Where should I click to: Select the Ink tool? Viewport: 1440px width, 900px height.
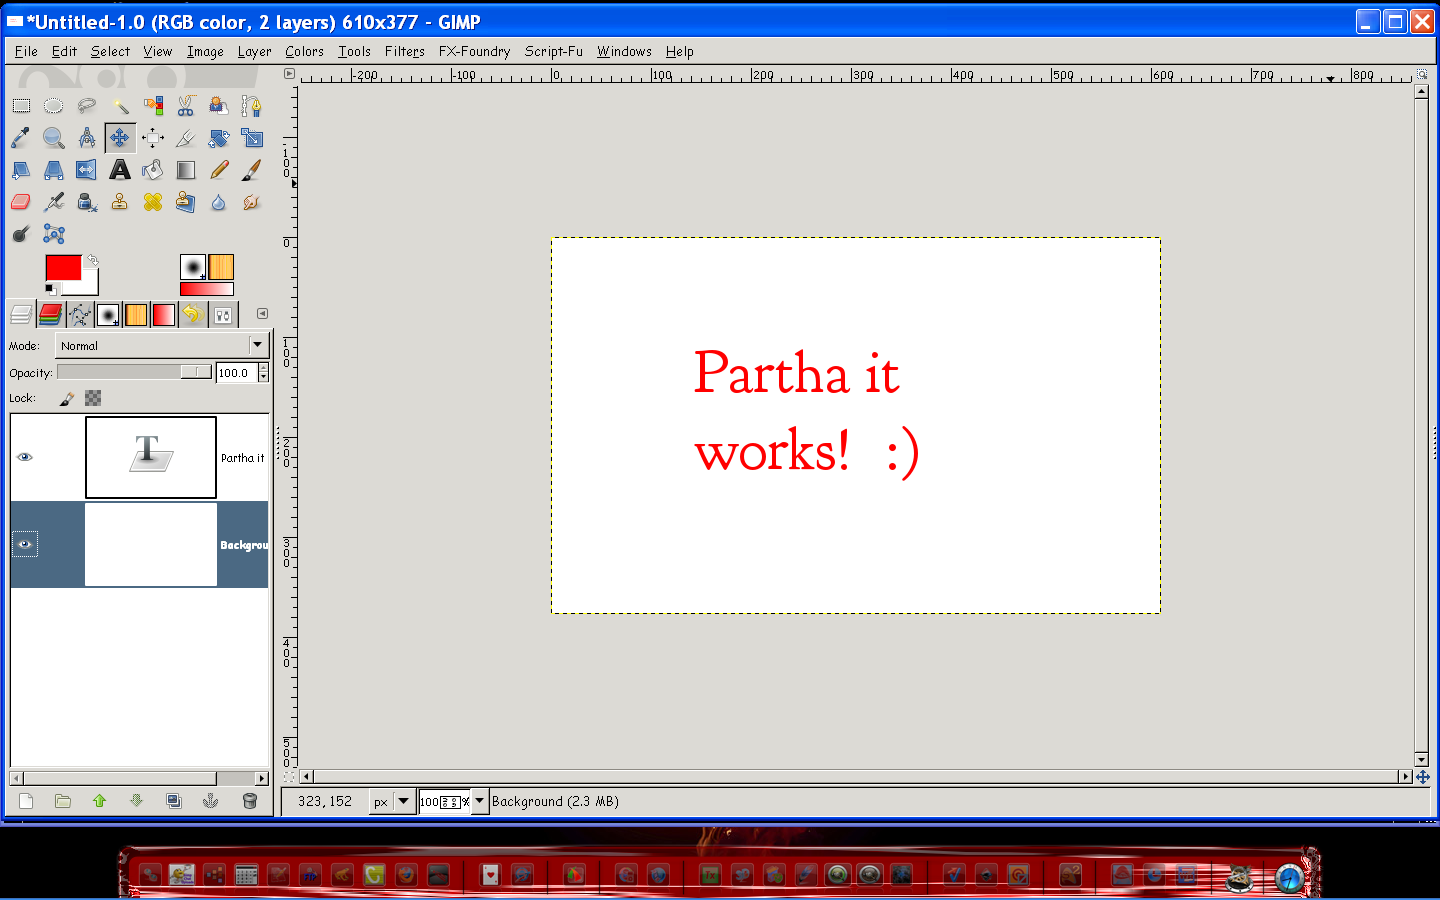coord(87,202)
